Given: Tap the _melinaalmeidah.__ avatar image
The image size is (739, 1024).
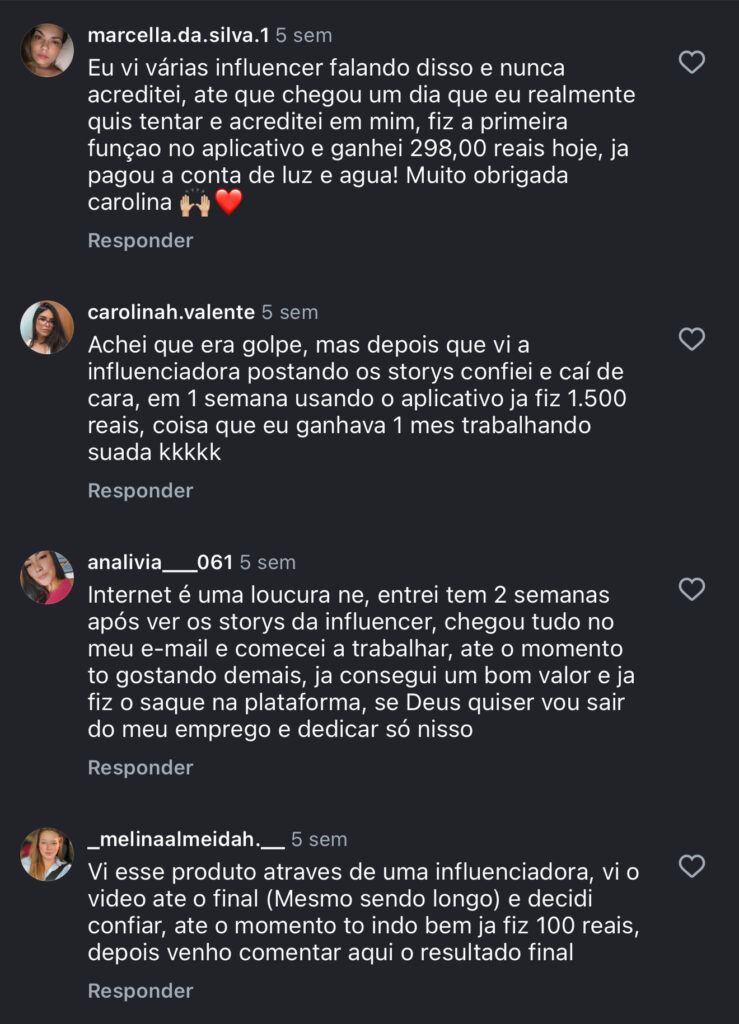Looking at the screenshot, I should (47, 854).
